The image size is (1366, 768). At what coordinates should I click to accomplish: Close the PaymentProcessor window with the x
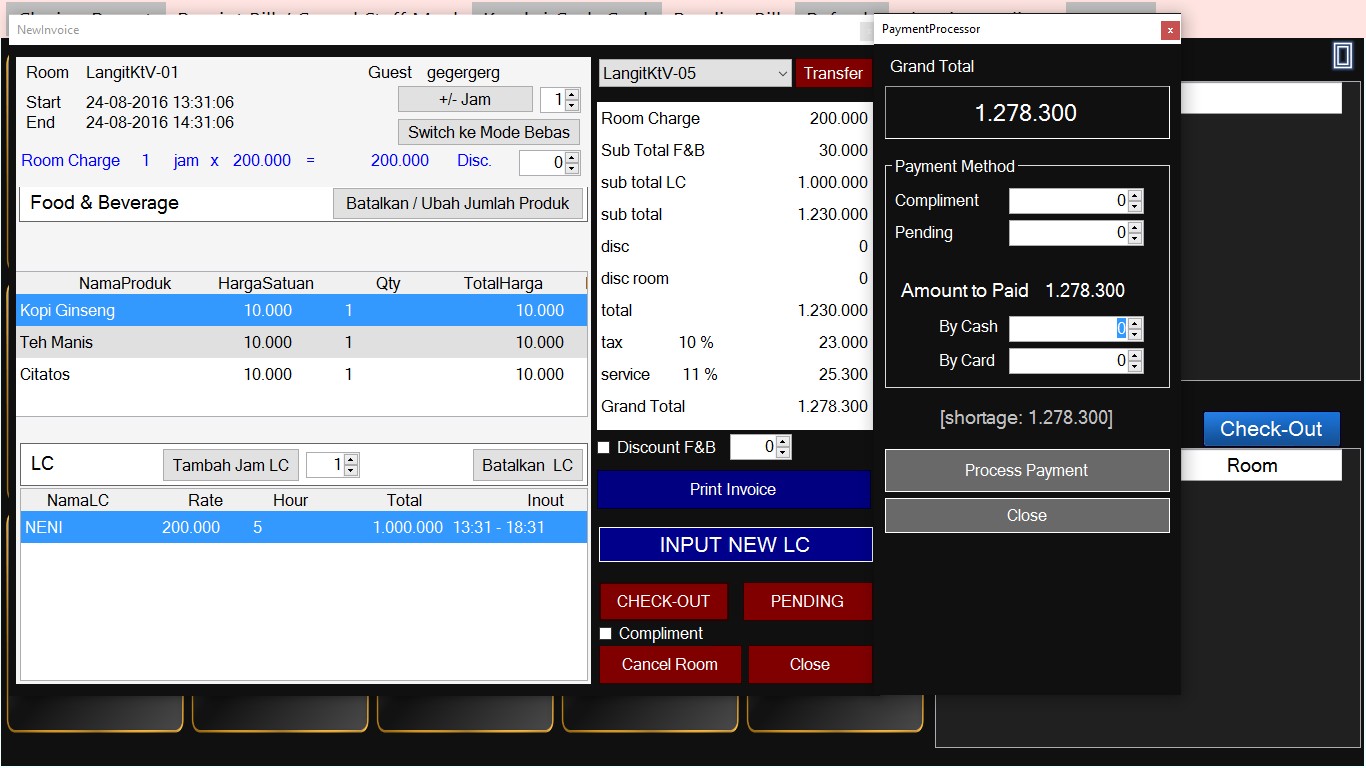click(x=1170, y=30)
